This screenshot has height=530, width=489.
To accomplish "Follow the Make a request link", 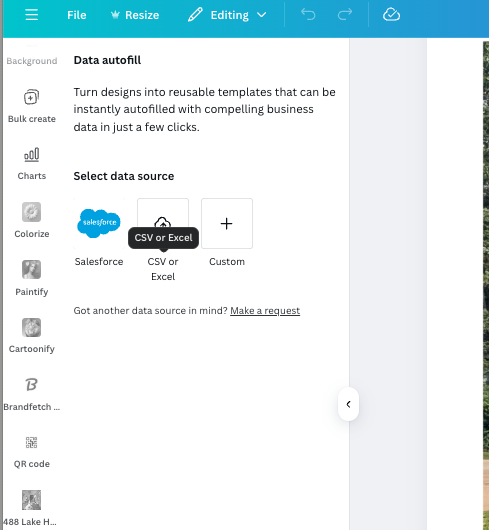I will pyautogui.click(x=265, y=311).
